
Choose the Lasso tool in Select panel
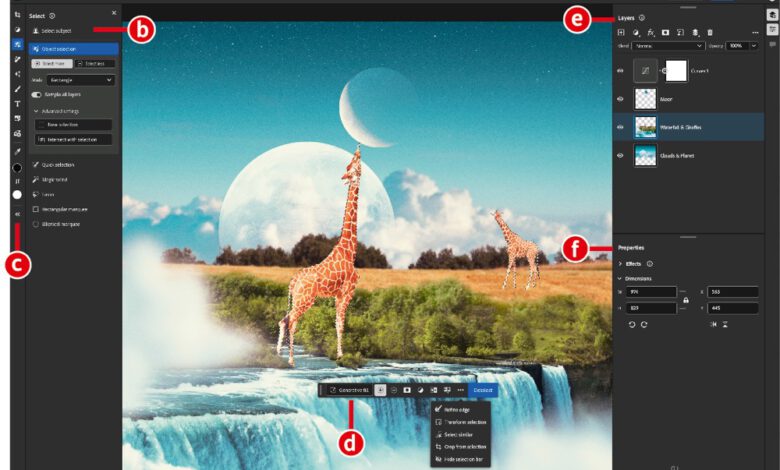pos(44,194)
